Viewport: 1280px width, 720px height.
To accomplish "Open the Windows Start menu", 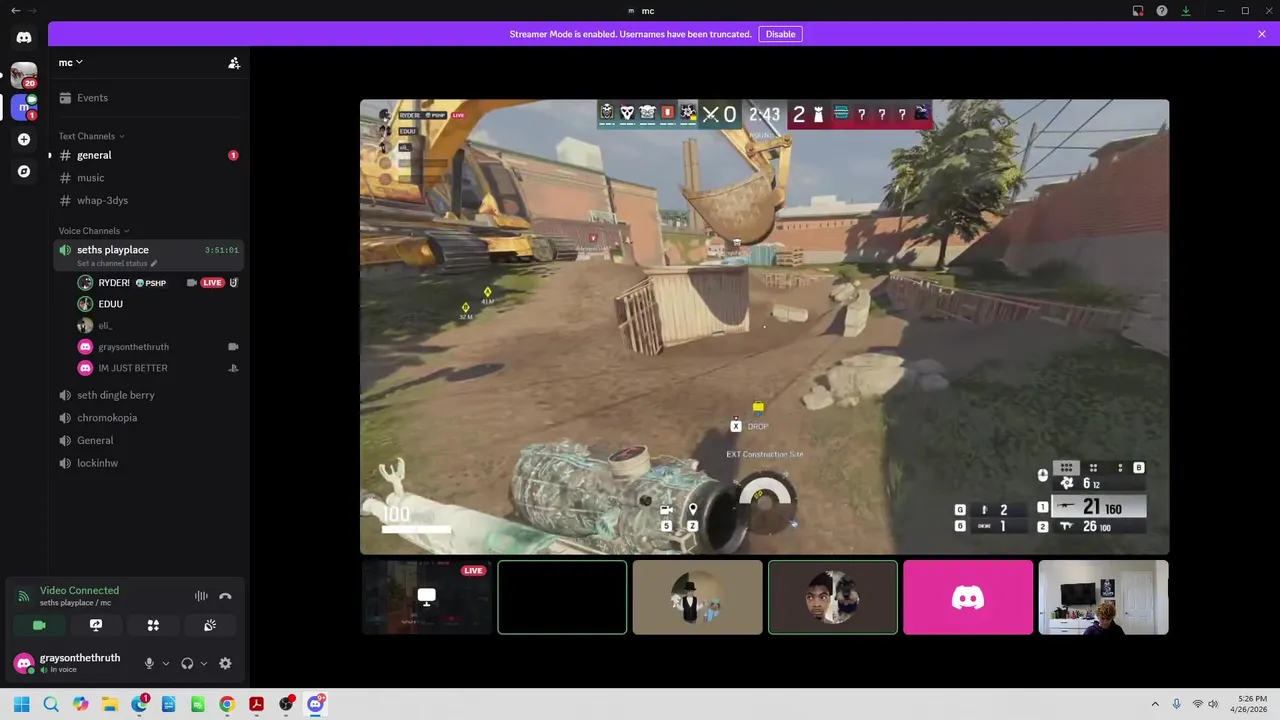I will pos(21,704).
